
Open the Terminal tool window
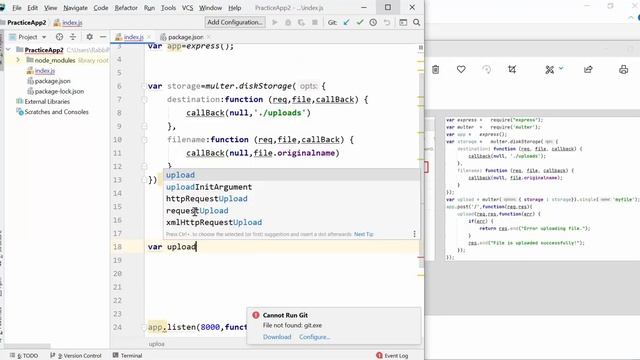coord(127,356)
